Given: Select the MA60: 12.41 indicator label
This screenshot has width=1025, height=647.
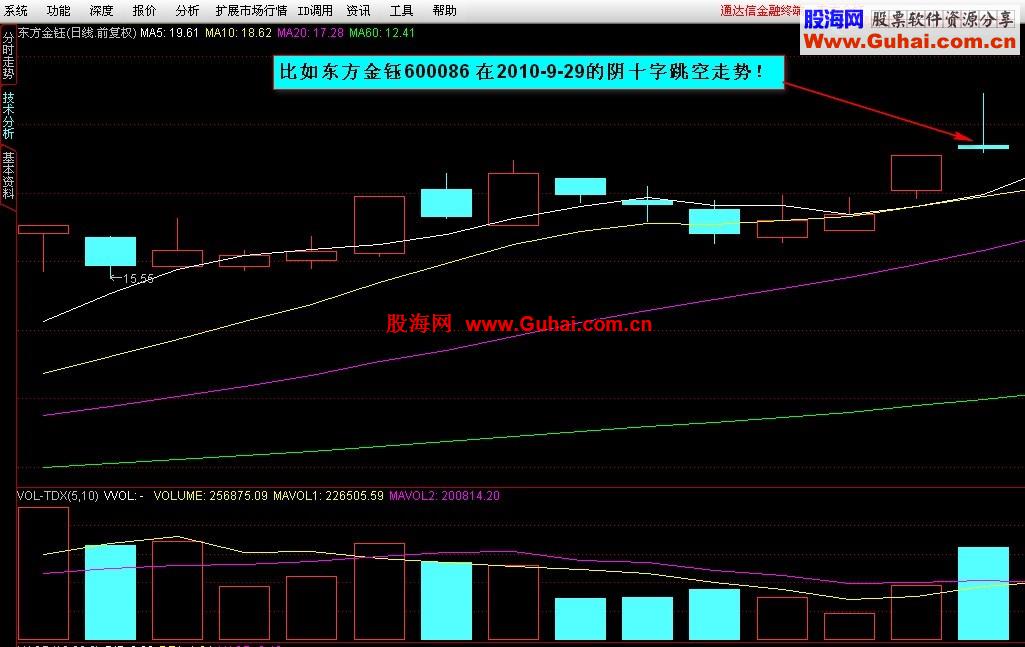Looking at the screenshot, I should 382,33.
